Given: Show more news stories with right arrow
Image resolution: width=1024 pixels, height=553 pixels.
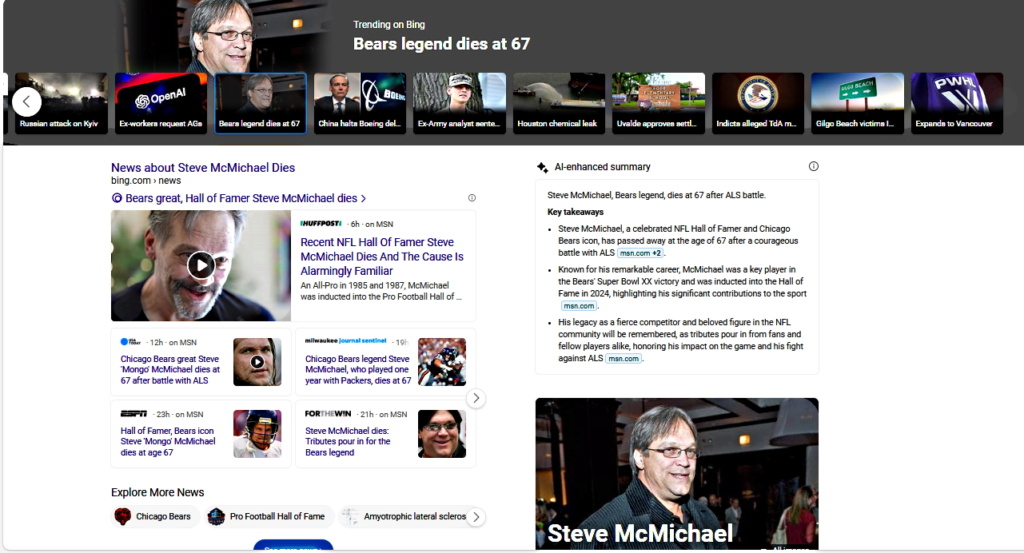Looking at the screenshot, I should tap(476, 398).
